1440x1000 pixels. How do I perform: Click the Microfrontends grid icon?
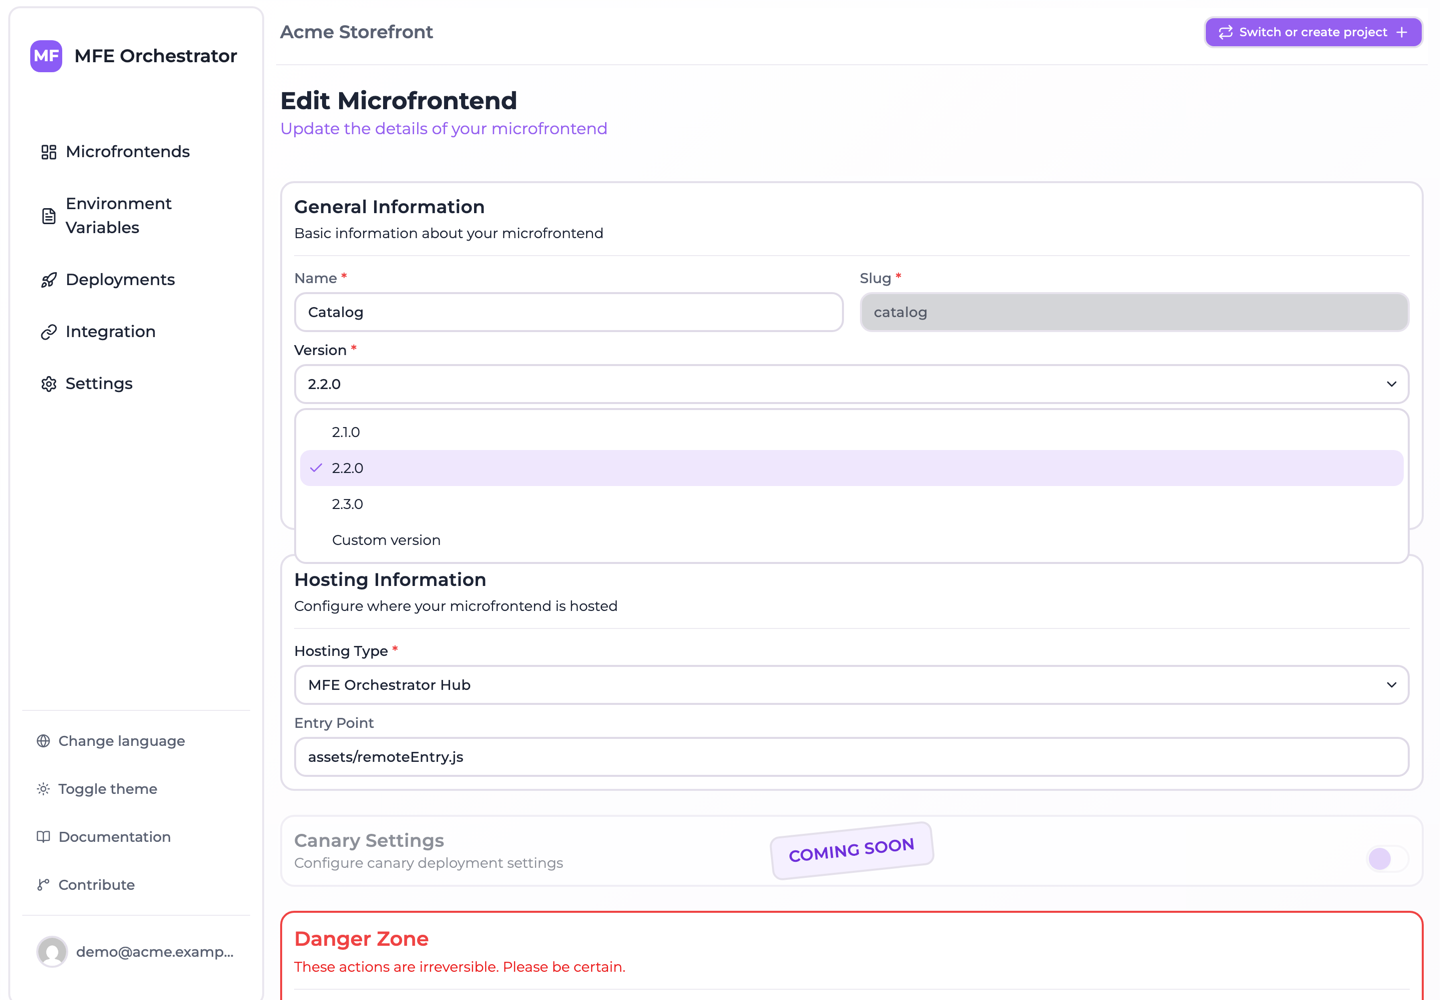coord(48,152)
